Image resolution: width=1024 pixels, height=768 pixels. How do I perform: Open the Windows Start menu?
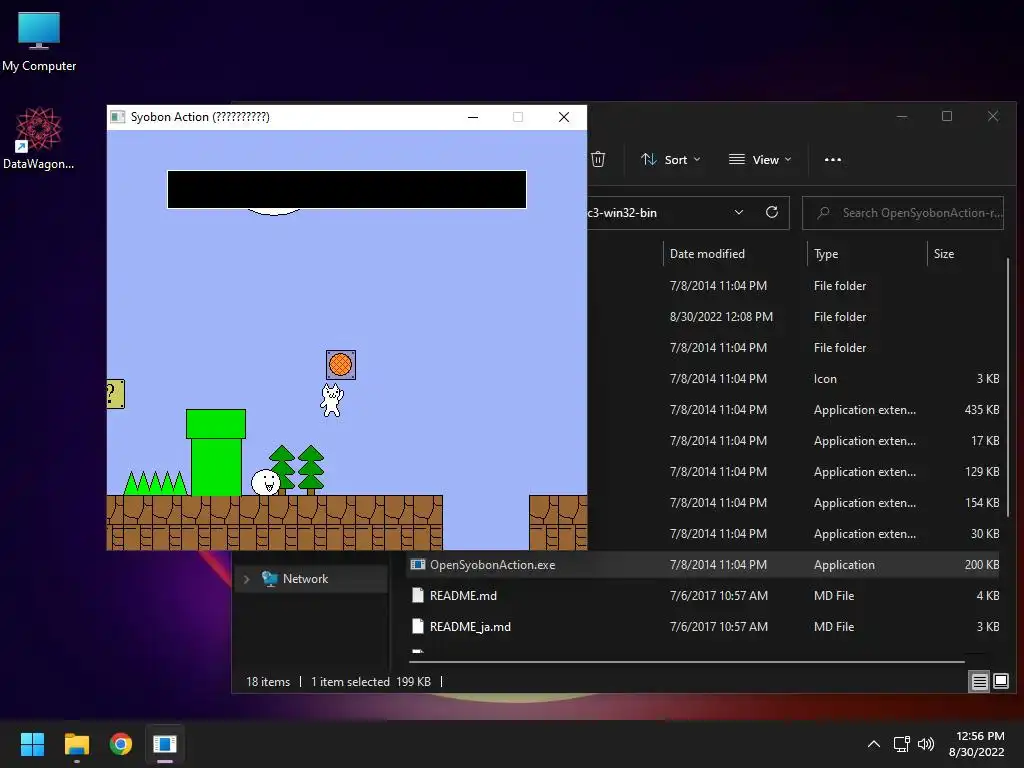(32, 744)
